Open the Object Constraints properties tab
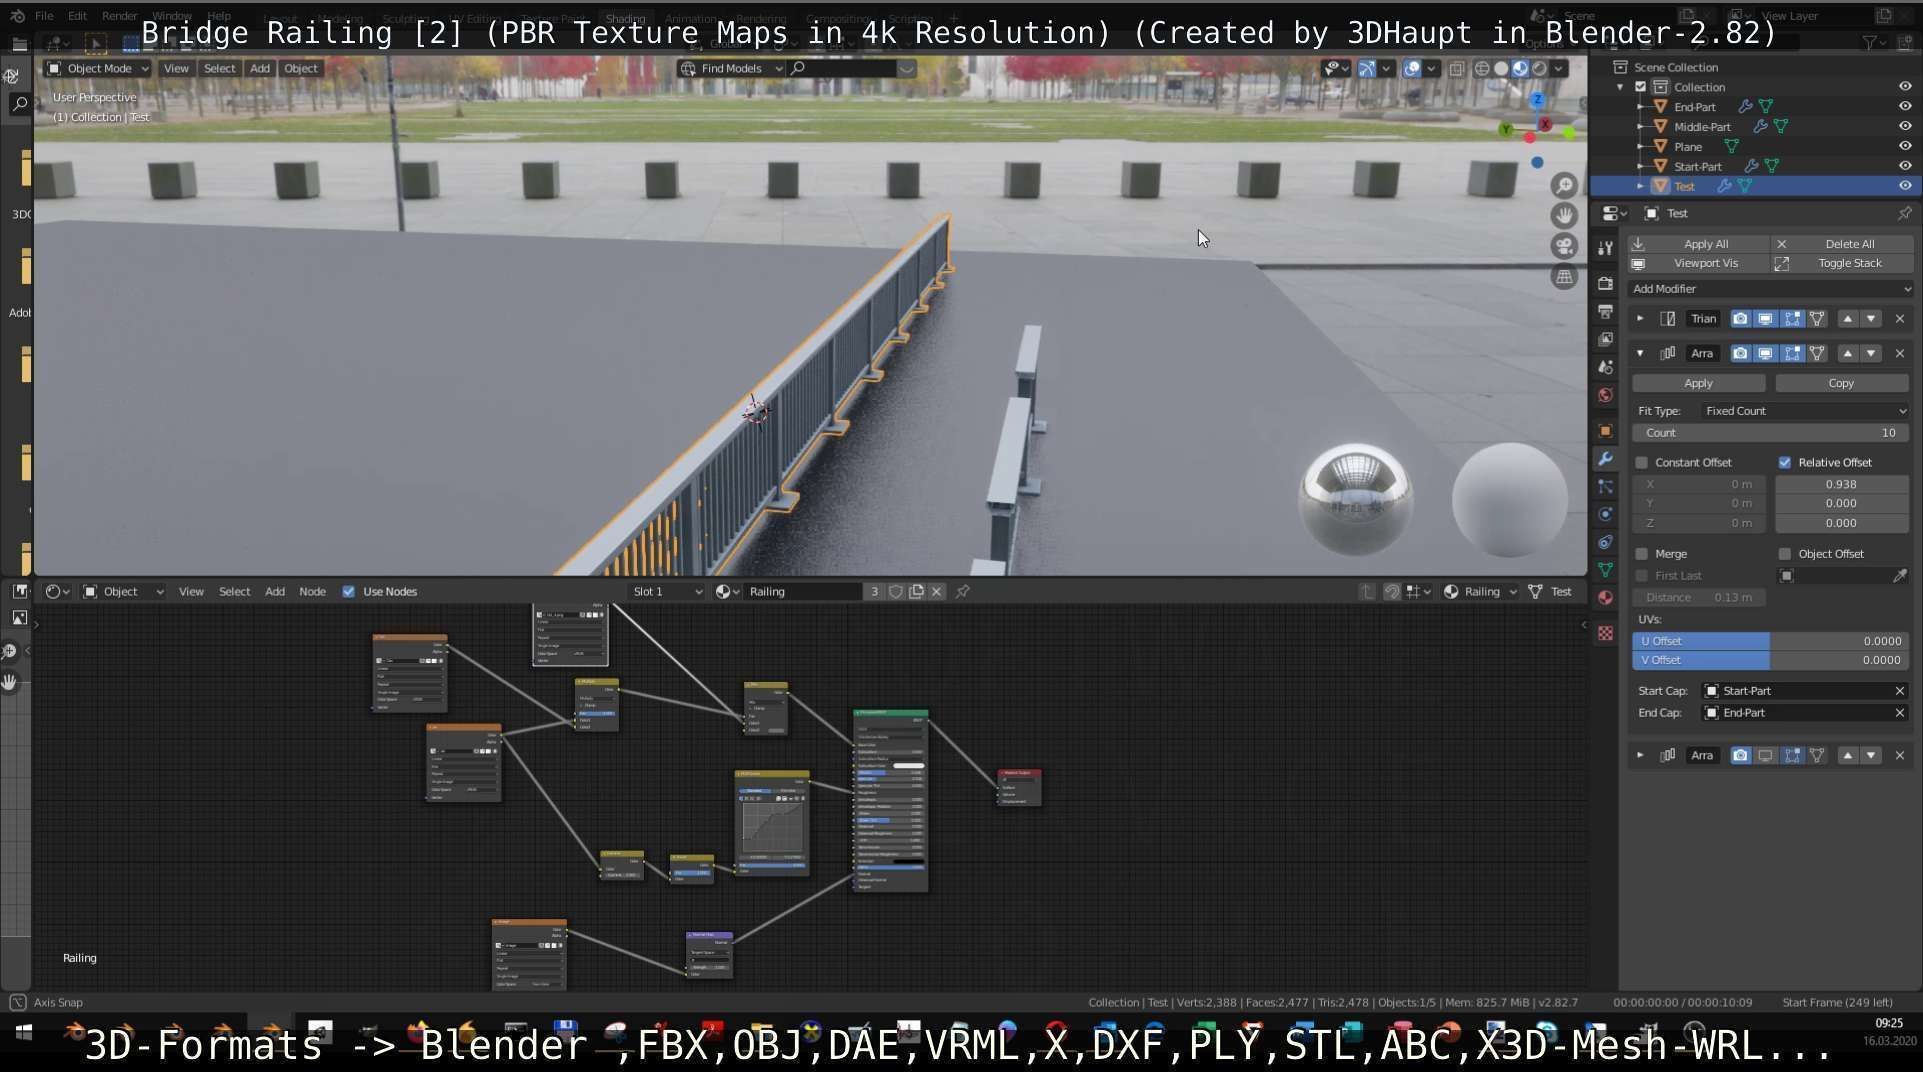This screenshot has height=1072, width=1923. (x=1605, y=542)
